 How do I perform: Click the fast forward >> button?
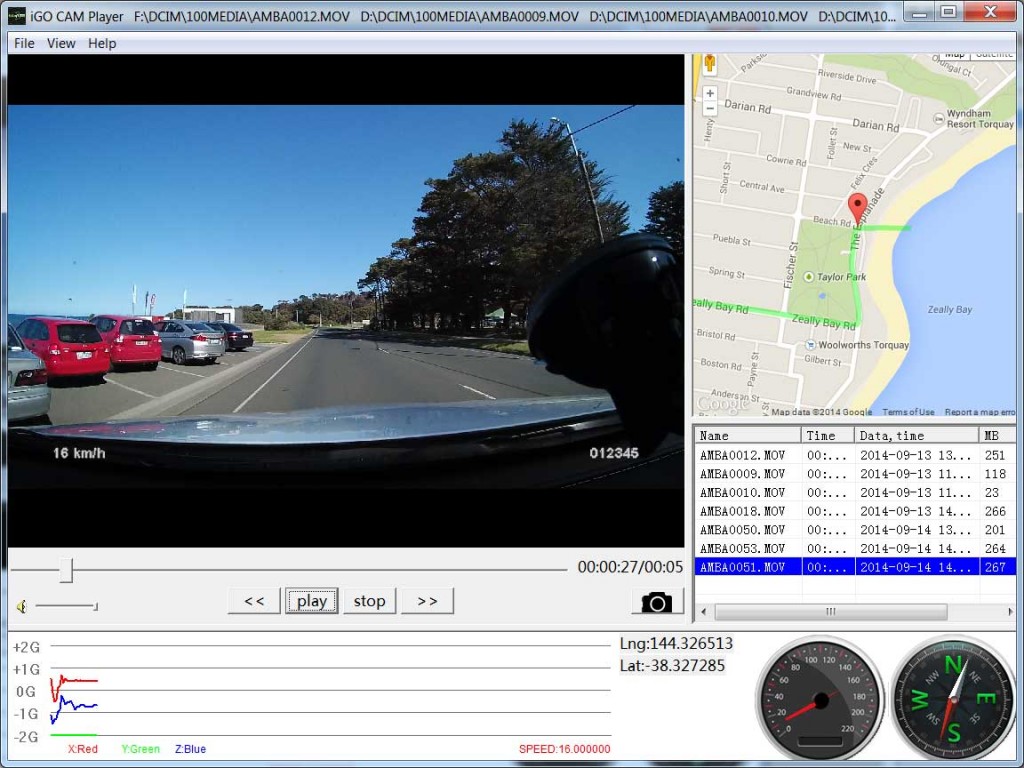(427, 601)
